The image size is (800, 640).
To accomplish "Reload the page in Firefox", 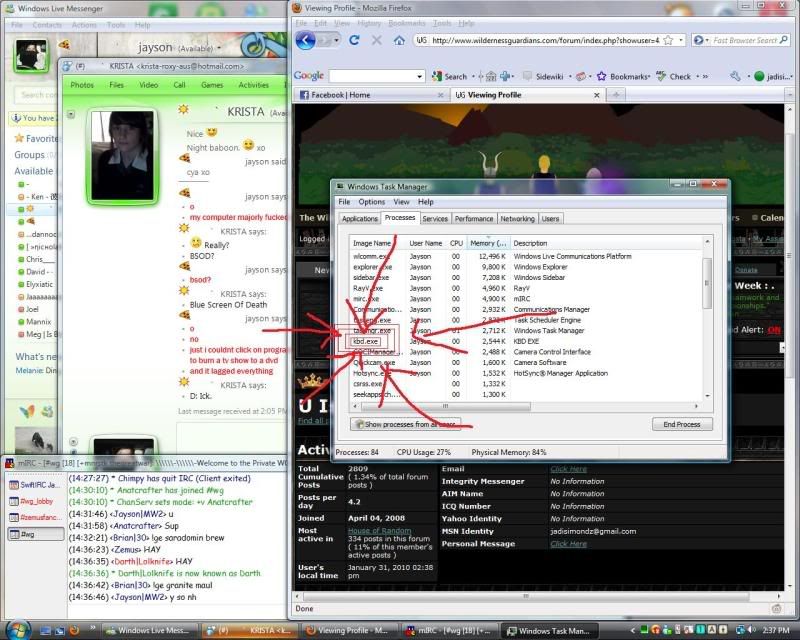I will pyautogui.click(x=354, y=40).
